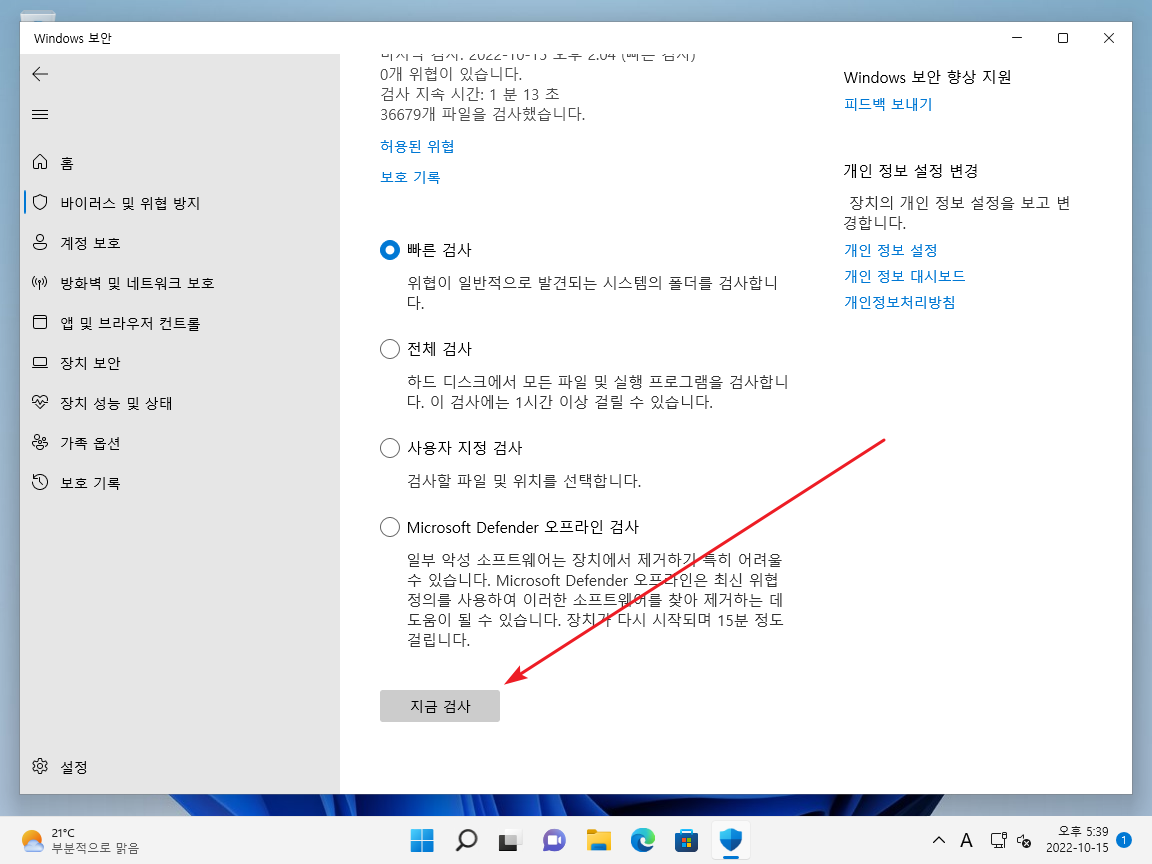1152x864 pixels.
Task: Open the 보호 기록 link in main pane
Action: point(410,177)
